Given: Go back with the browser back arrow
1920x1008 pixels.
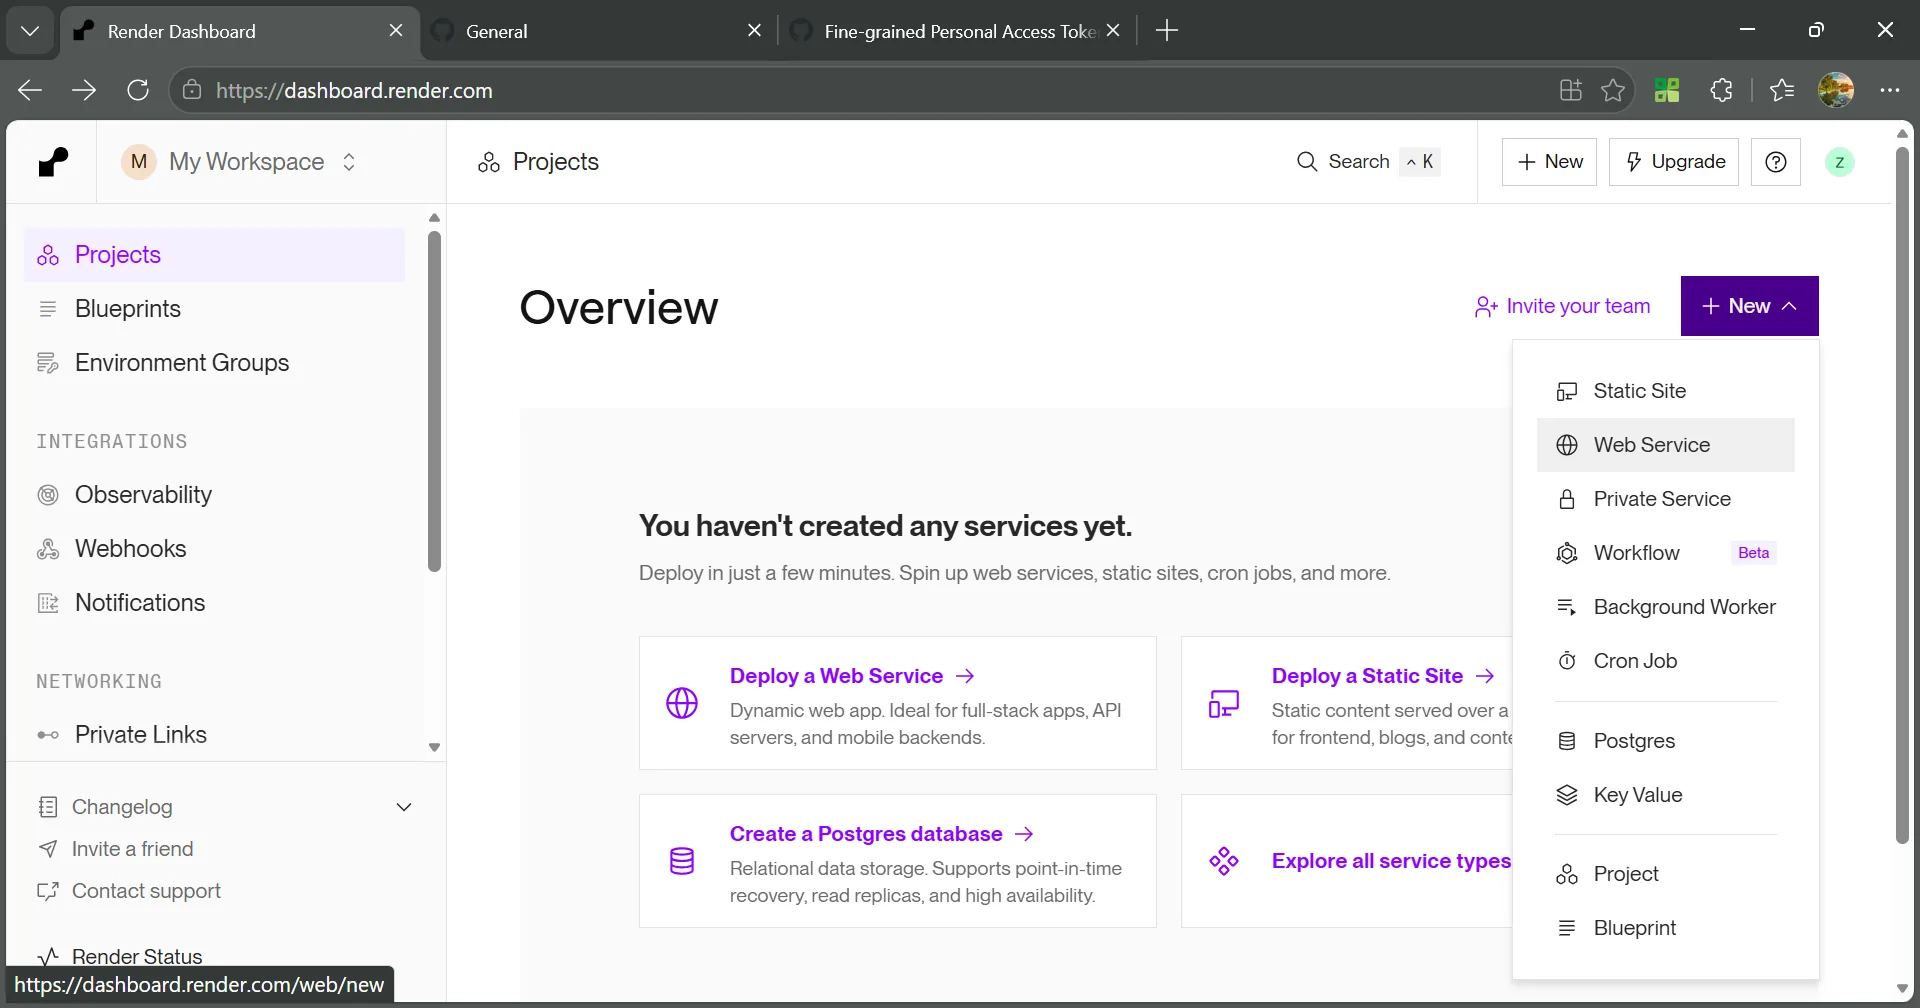Looking at the screenshot, I should point(30,90).
